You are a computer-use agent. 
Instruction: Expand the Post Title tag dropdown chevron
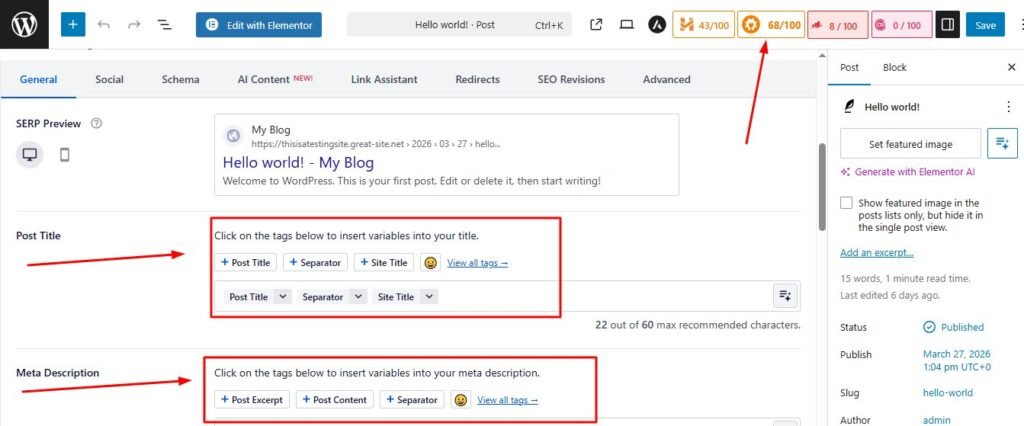[283, 297]
